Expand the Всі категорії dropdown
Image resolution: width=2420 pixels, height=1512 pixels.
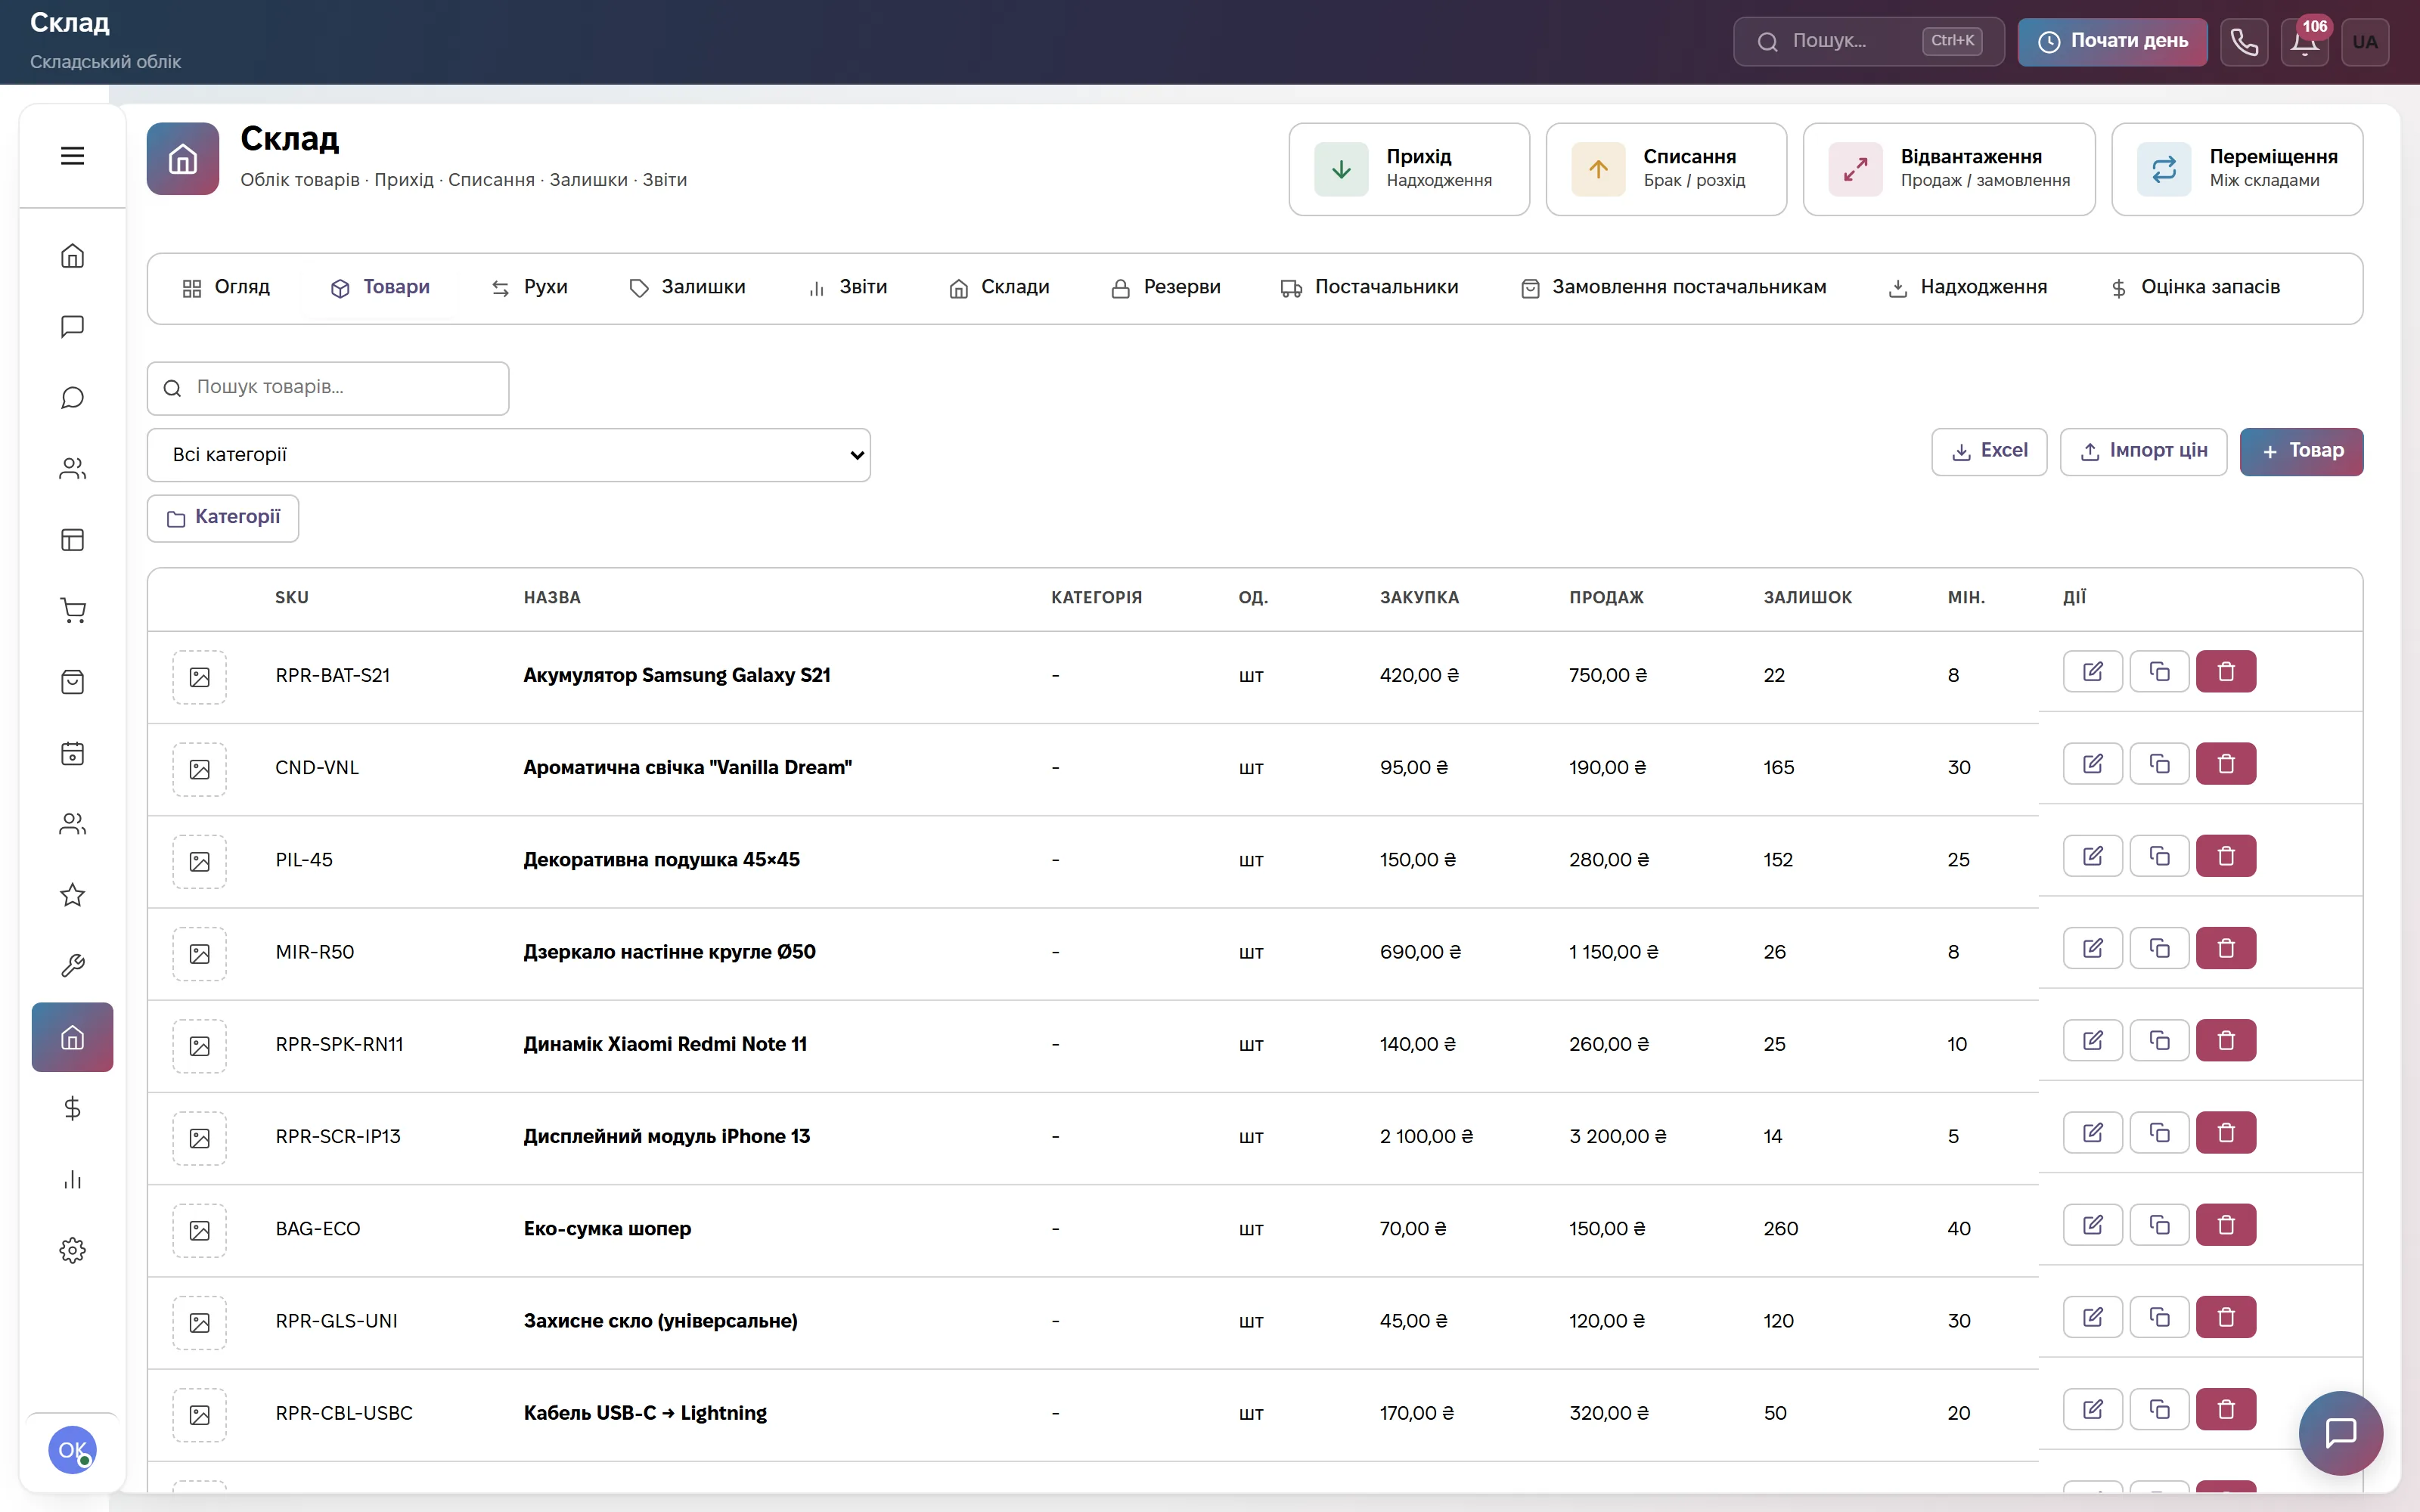508,455
